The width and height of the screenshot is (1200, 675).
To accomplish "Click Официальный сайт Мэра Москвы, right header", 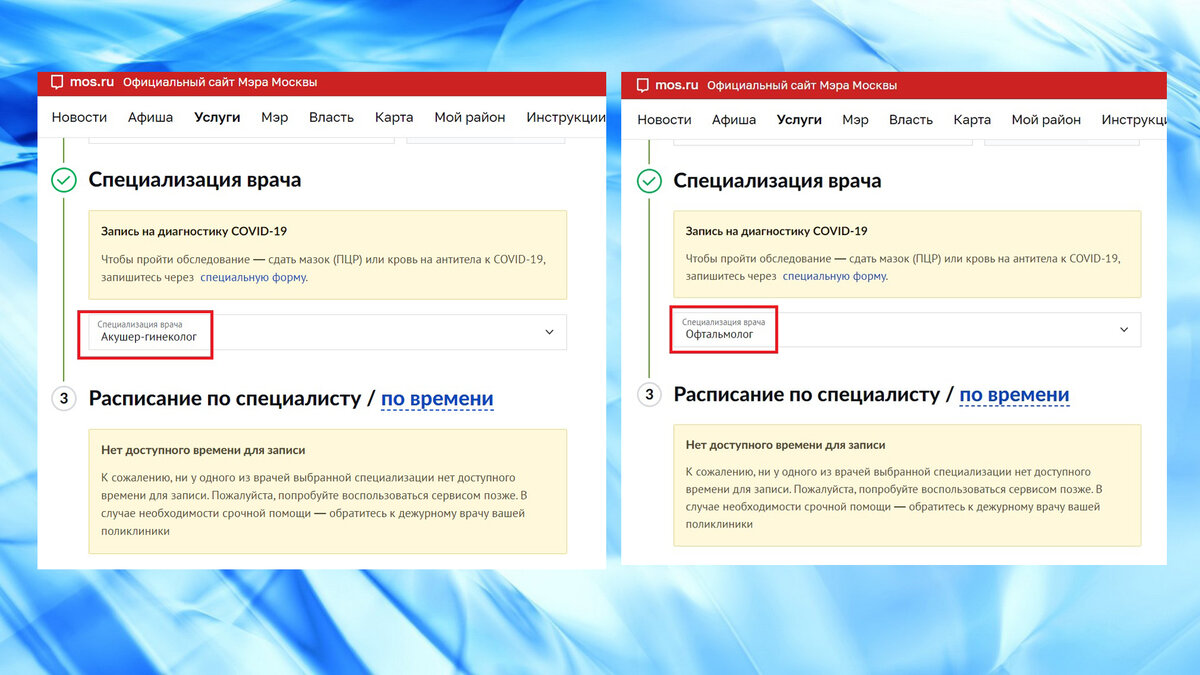I will (802, 86).
